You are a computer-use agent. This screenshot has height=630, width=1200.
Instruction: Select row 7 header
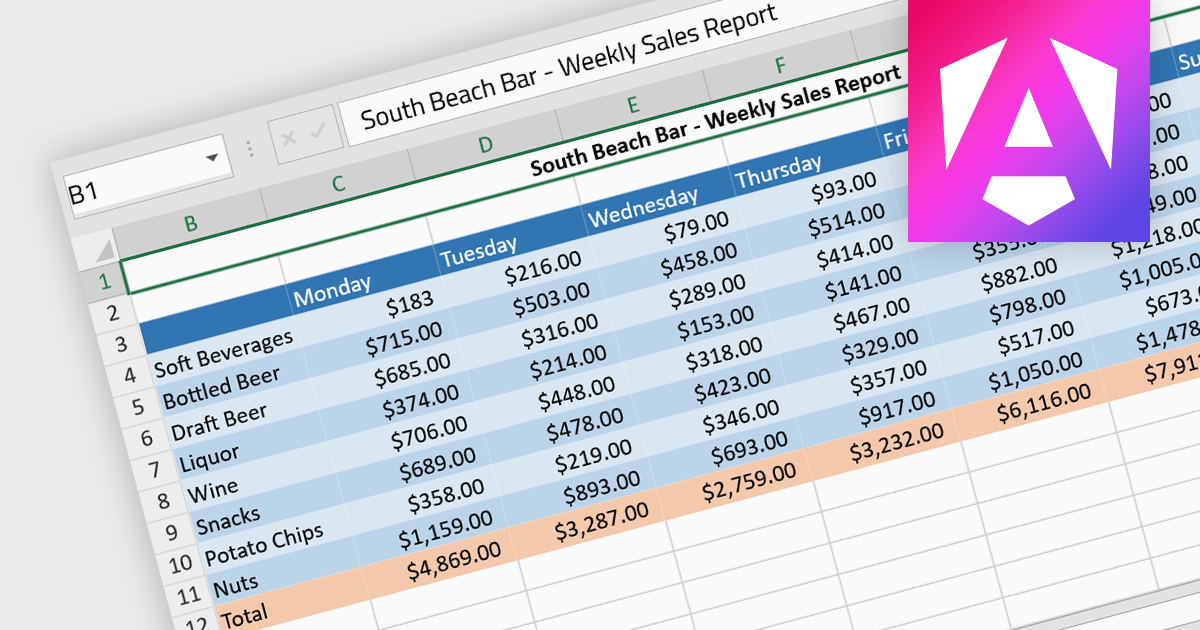coord(152,469)
